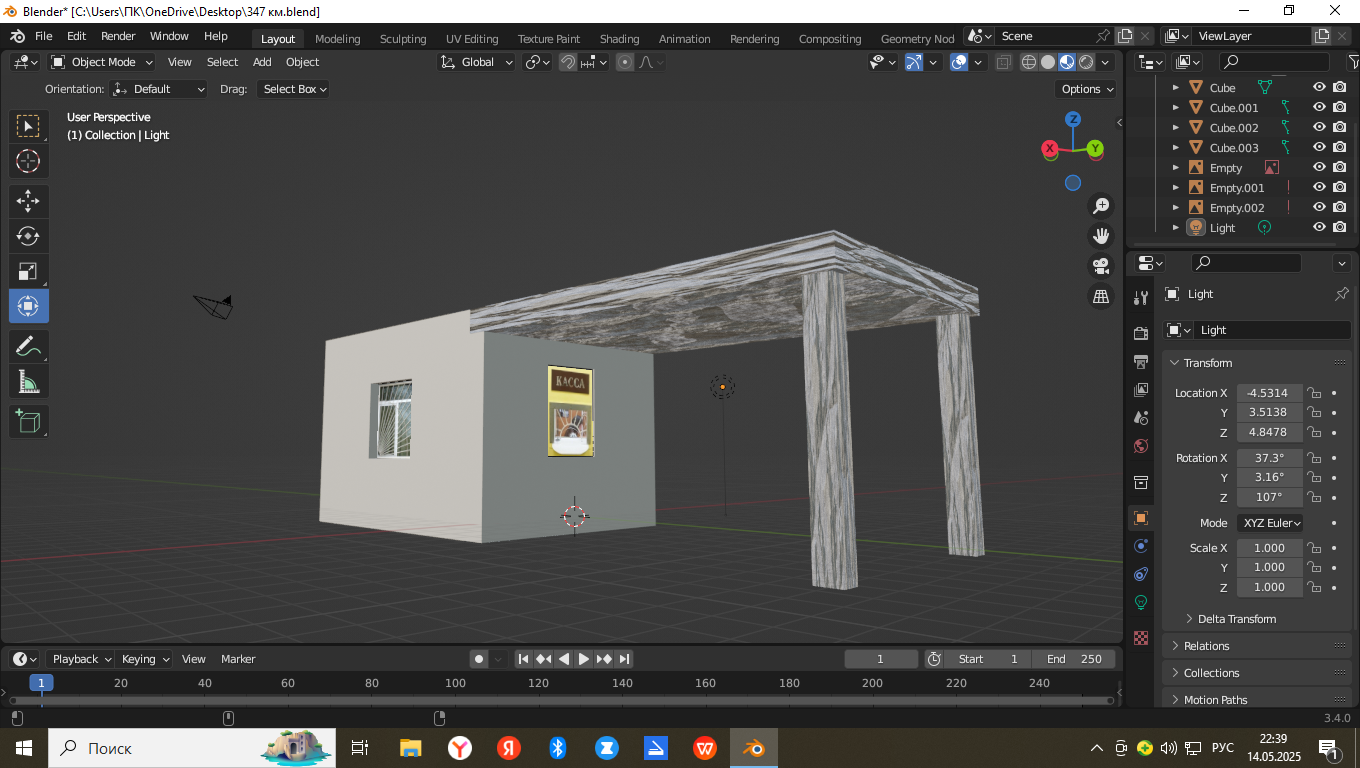Open the XYZ Euler rotation mode dropdown

click(x=1270, y=523)
